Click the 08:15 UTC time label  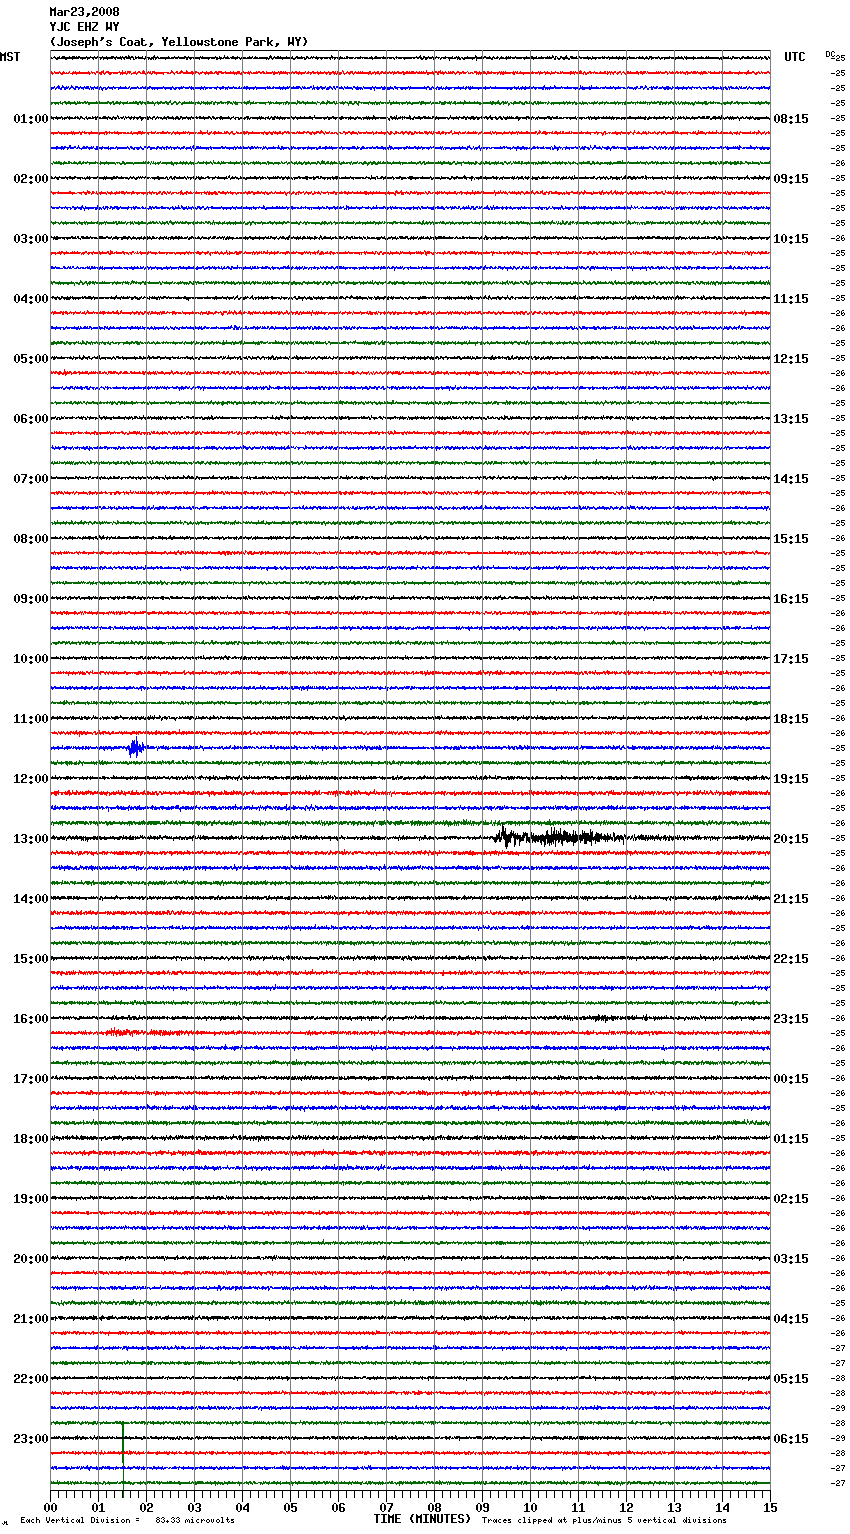(791, 119)
